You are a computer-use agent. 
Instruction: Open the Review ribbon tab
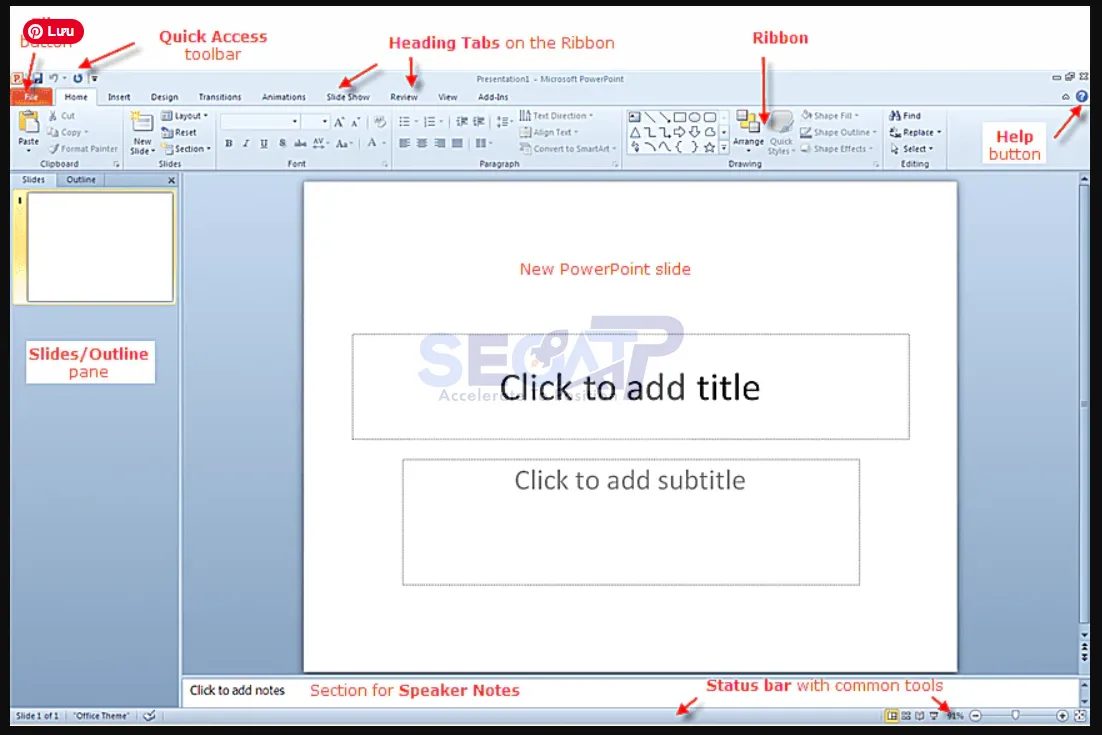click(x=403, y=97)
